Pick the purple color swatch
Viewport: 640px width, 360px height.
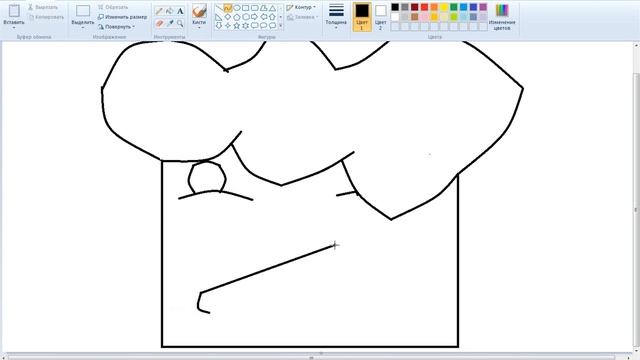[x=483, y=7]
